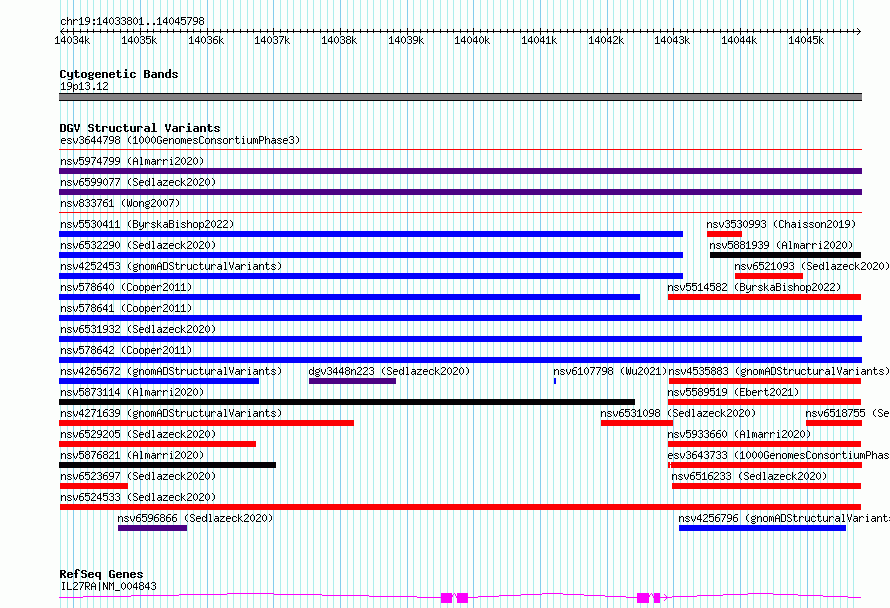The height and width of the screenshot is (608, 890).
Task: Click the short red nsv6523697 Sedlazeck2020 bar
Action: (x=94, y=486)
